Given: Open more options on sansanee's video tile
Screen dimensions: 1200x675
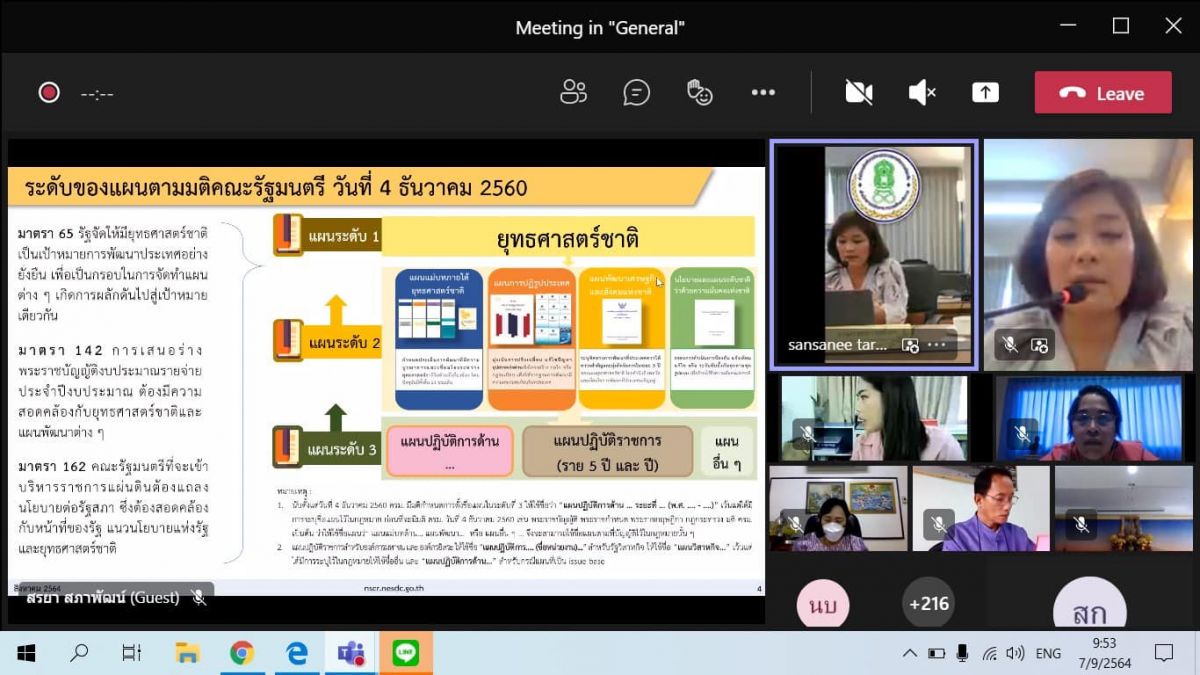Looking at the screenshot, I should click(937, 345).
